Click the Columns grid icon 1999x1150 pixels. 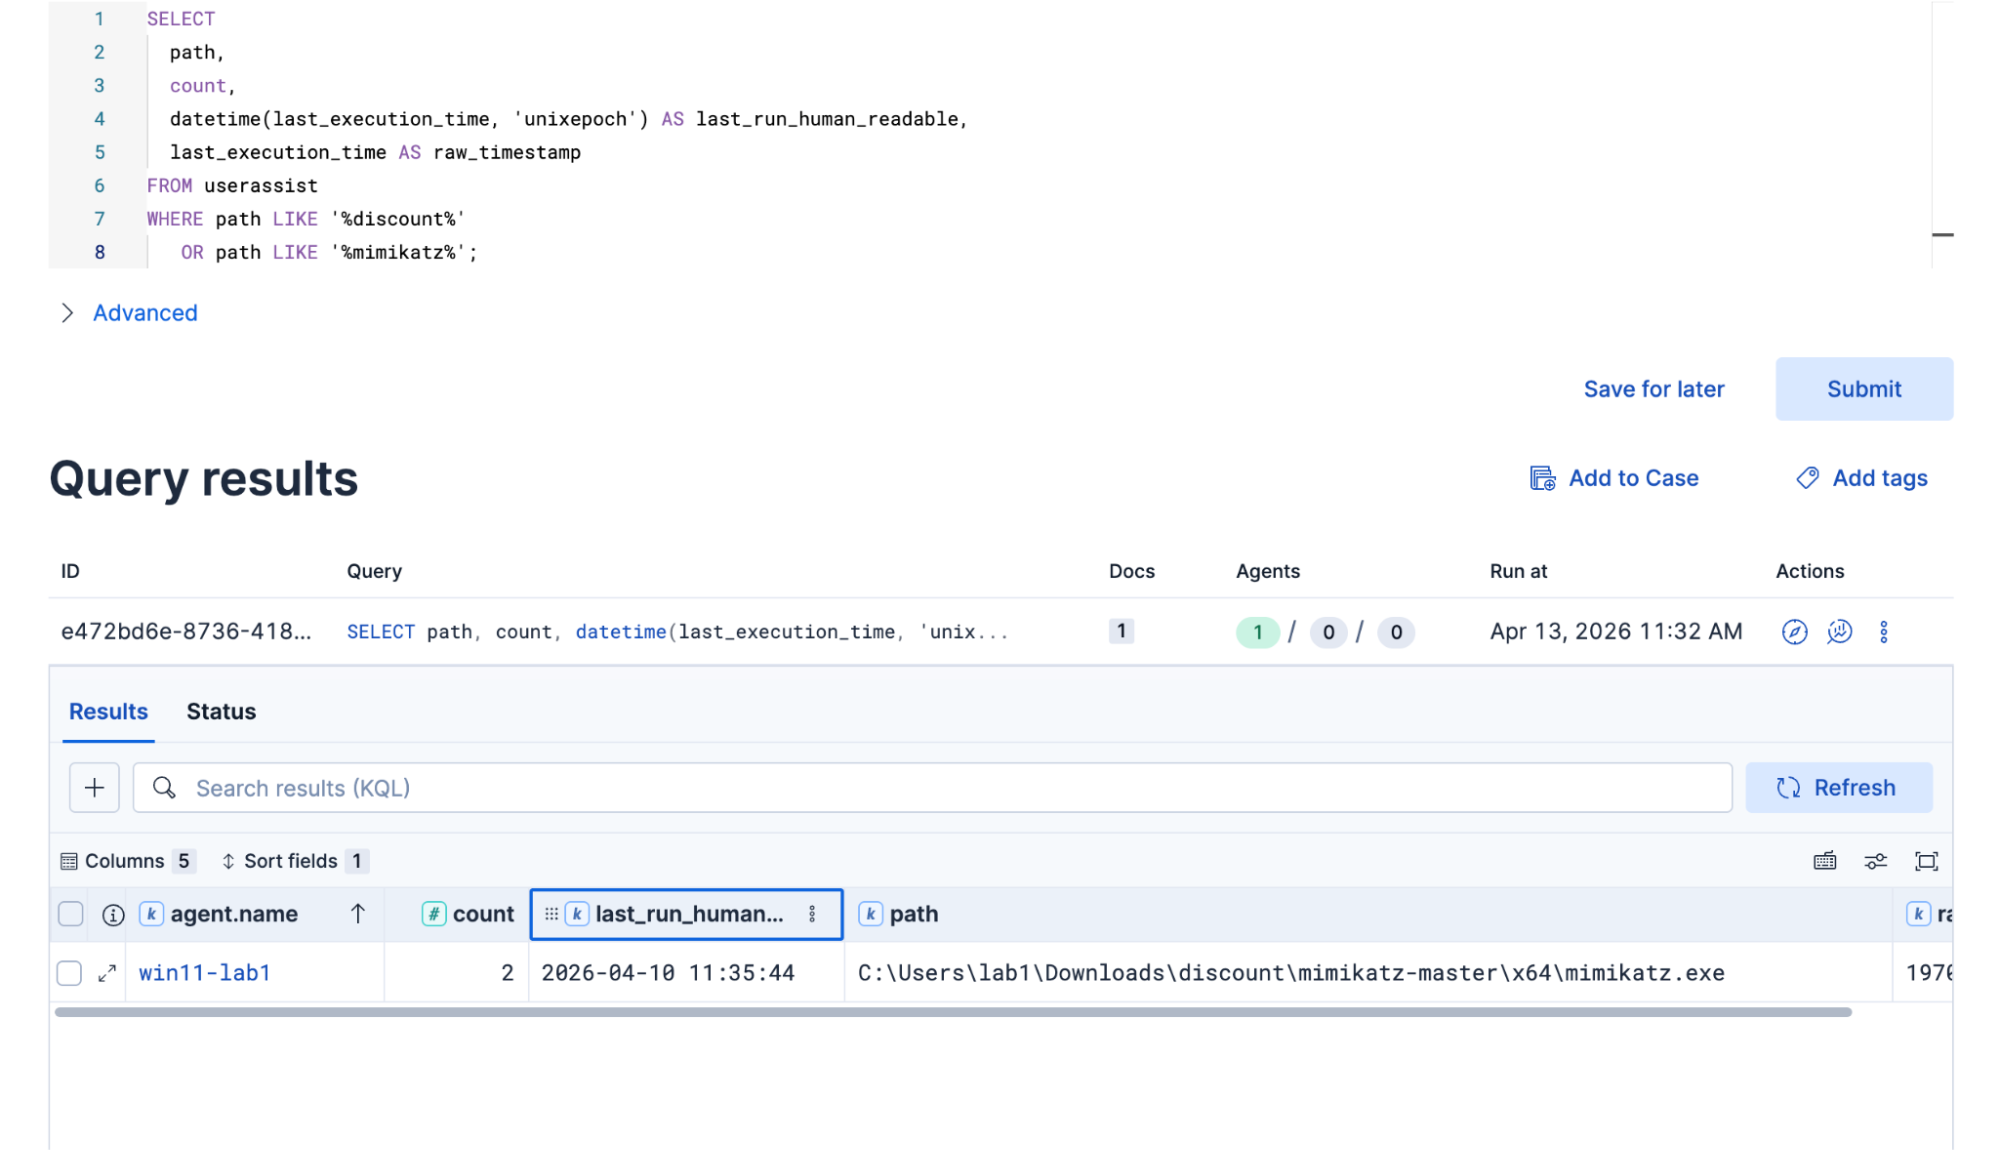[x=69, y=861]
